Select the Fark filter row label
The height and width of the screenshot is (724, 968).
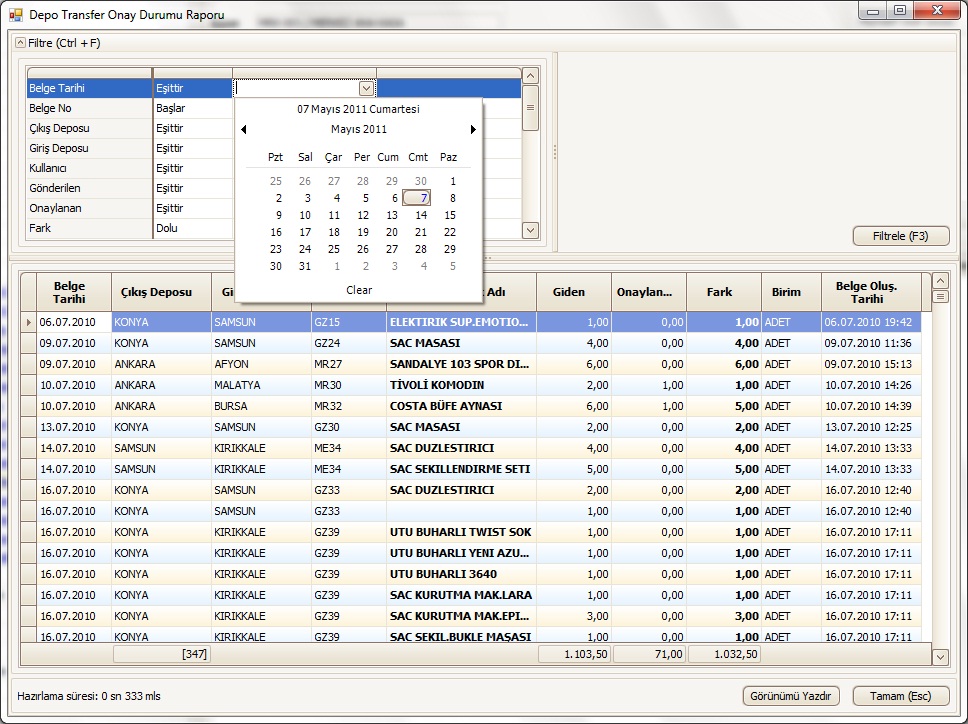point(40,228)
